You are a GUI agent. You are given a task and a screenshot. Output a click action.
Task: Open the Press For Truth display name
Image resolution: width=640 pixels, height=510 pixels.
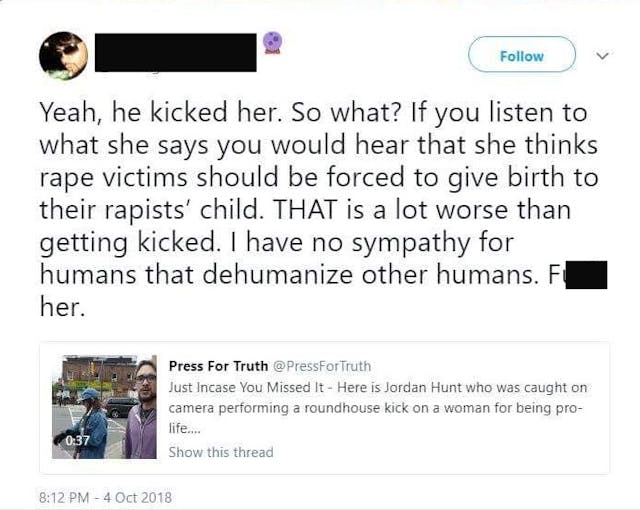click(x=213, y=366)
